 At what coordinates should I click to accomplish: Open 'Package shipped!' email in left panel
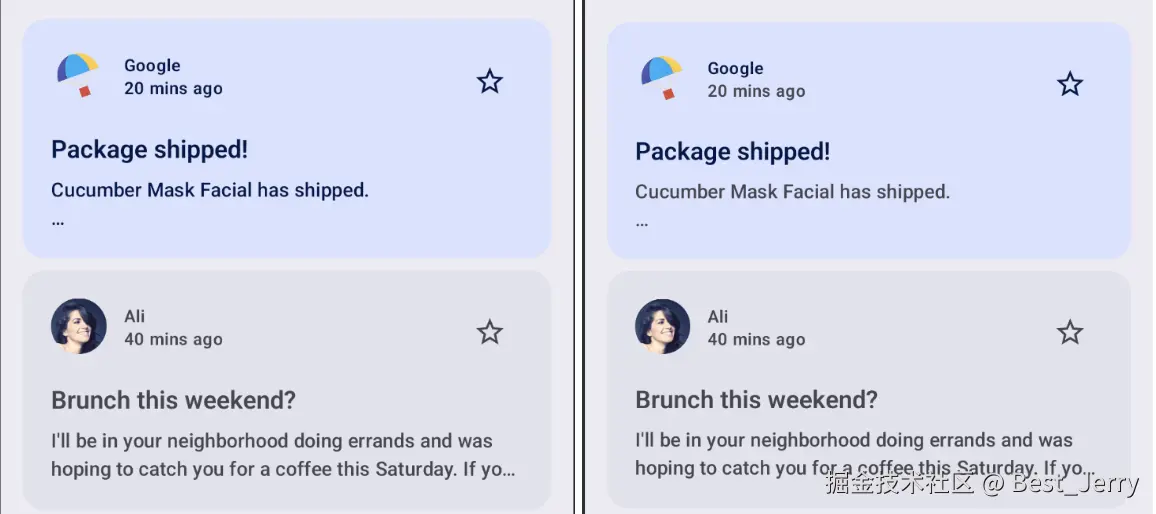(149, 150)
